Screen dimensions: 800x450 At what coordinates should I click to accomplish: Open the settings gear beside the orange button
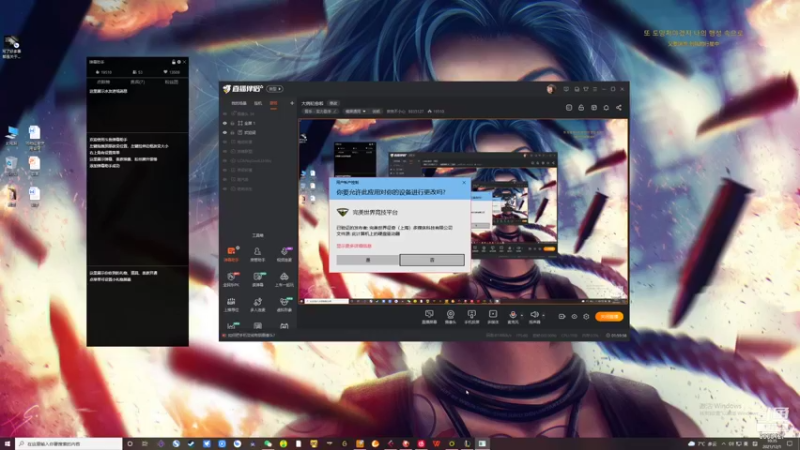tap(586, 316)
